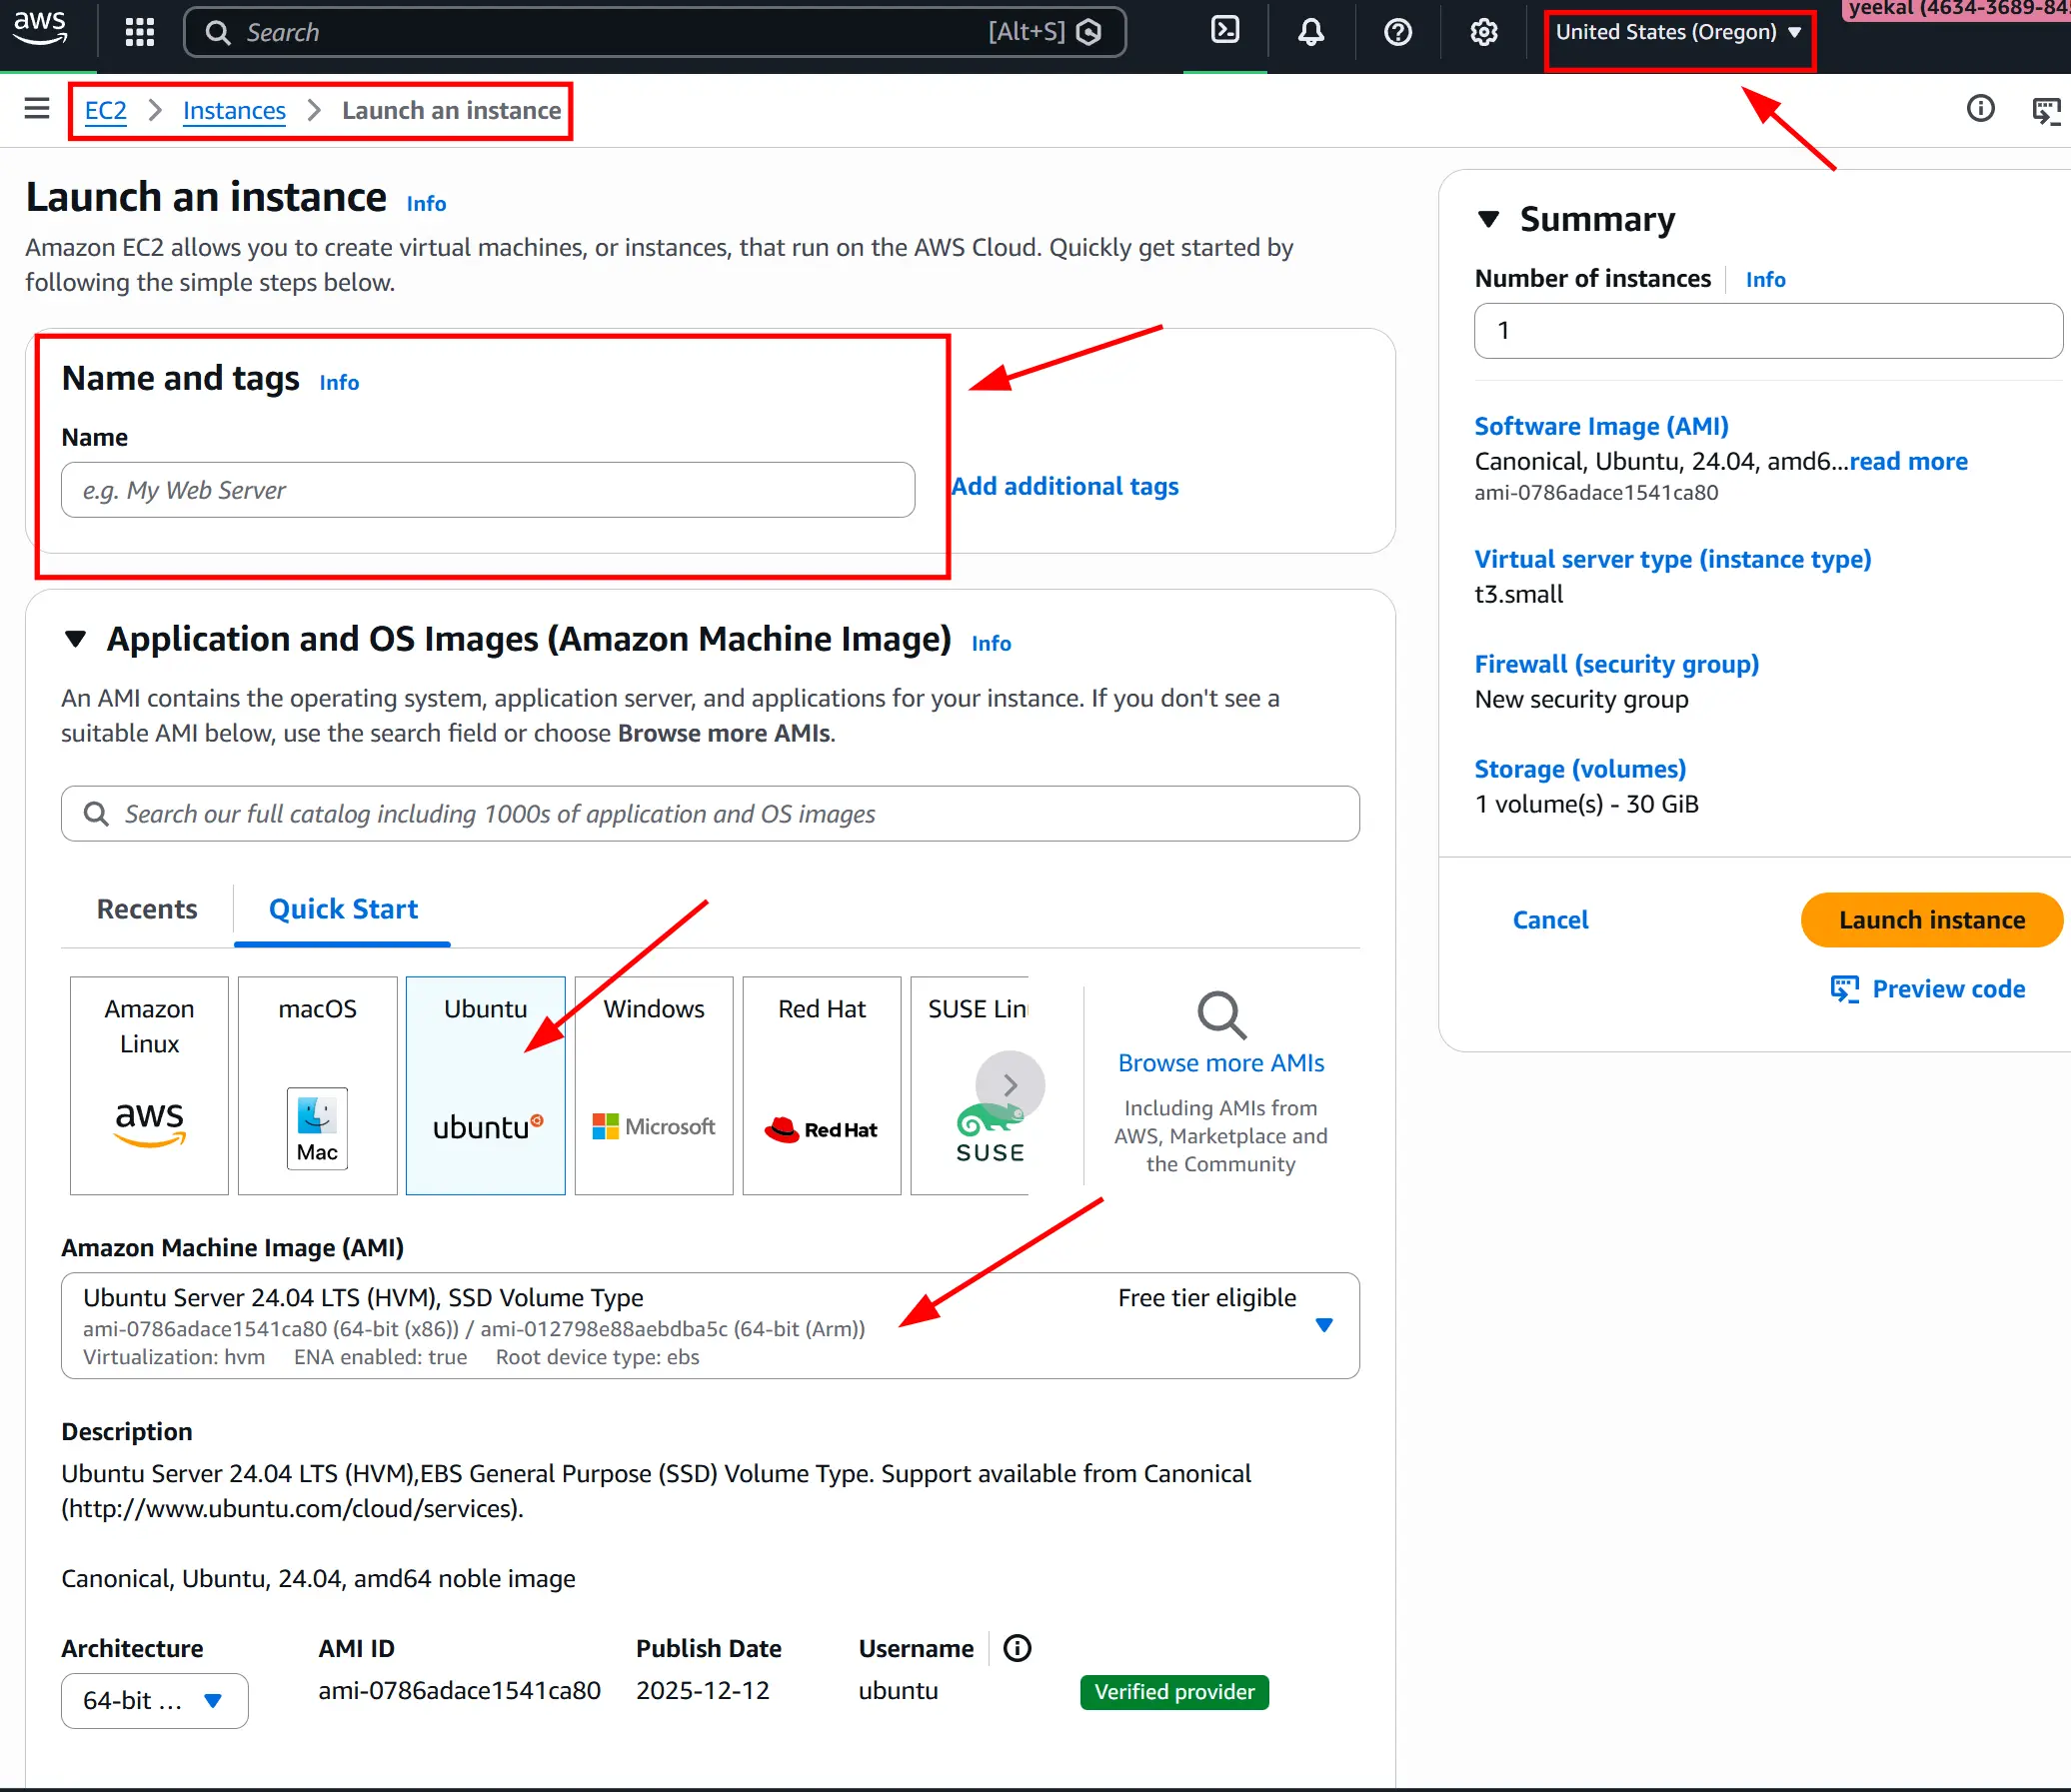Click the Launch instance button

click(x=1930, y=919)
